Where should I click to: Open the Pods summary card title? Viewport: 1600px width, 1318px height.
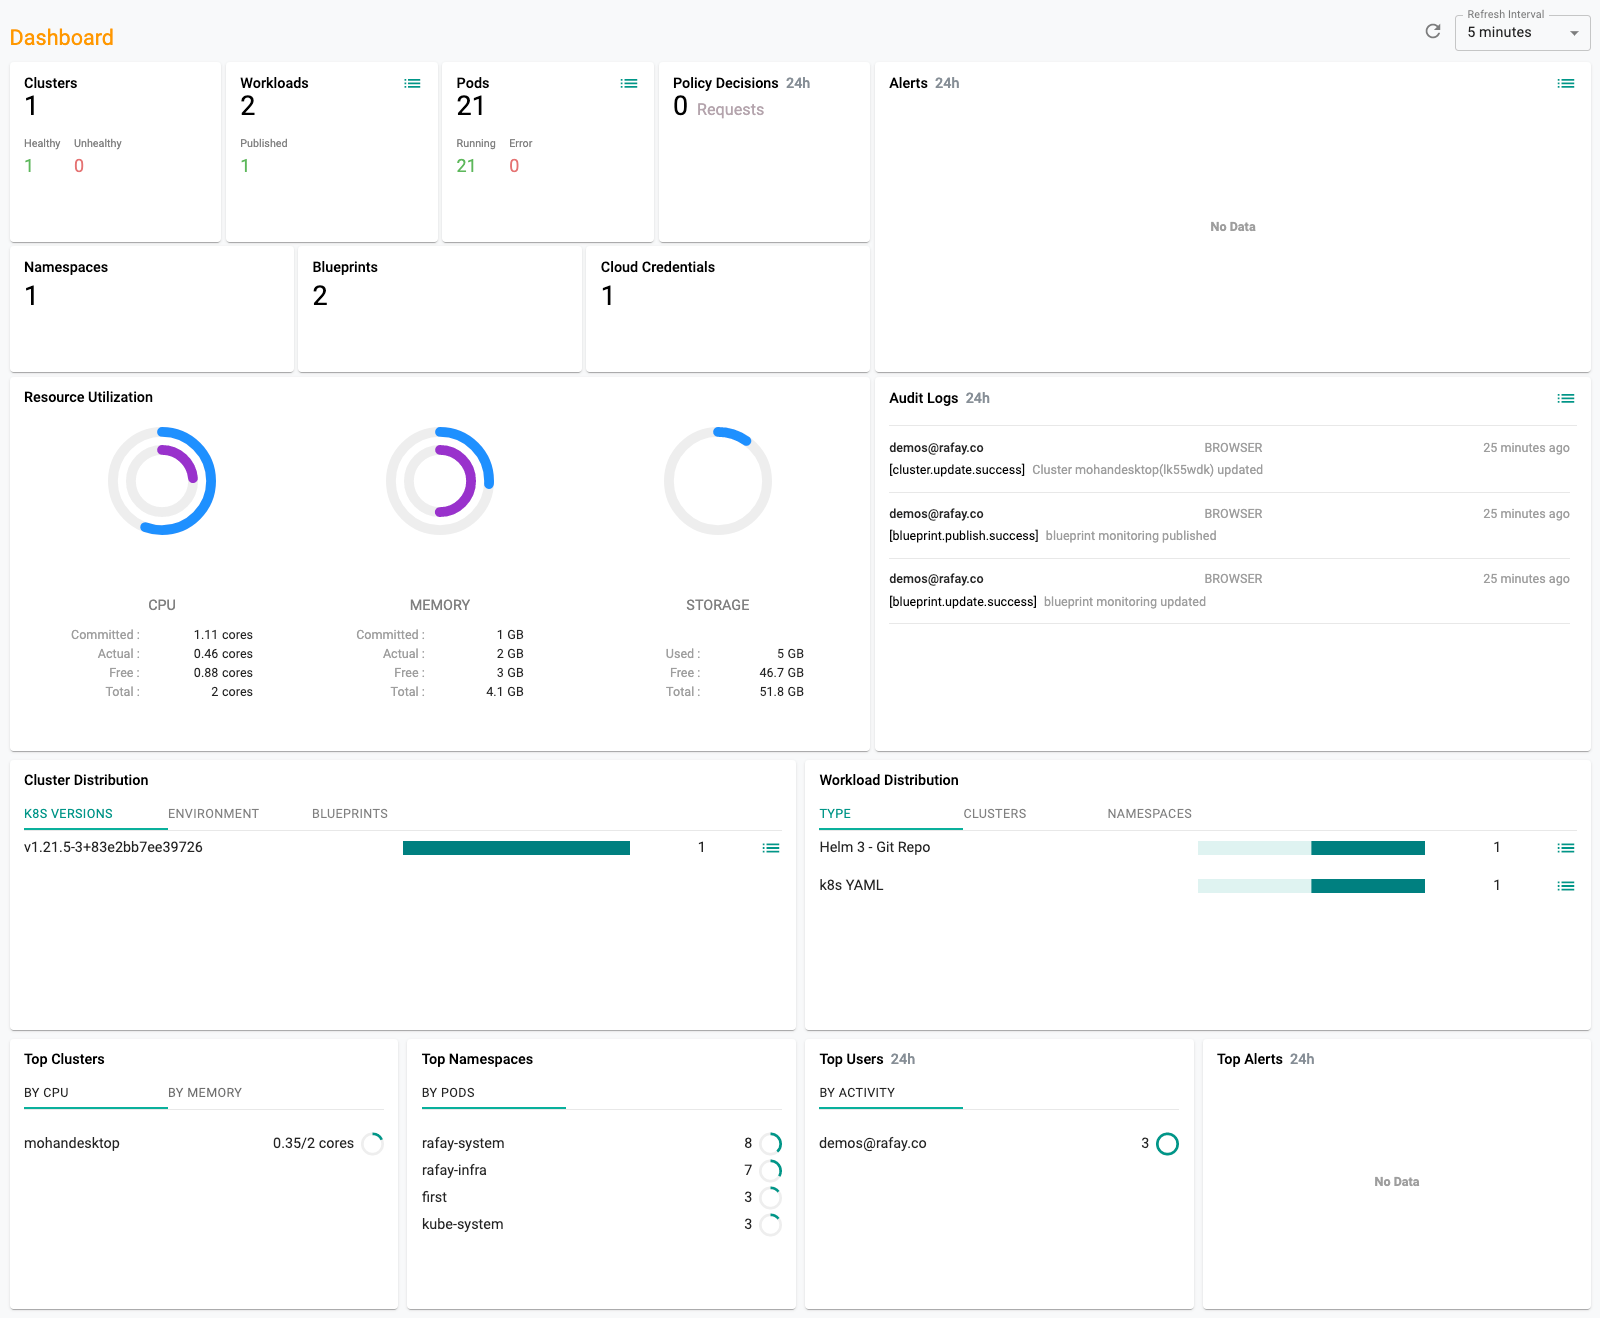tap(473, 83)
